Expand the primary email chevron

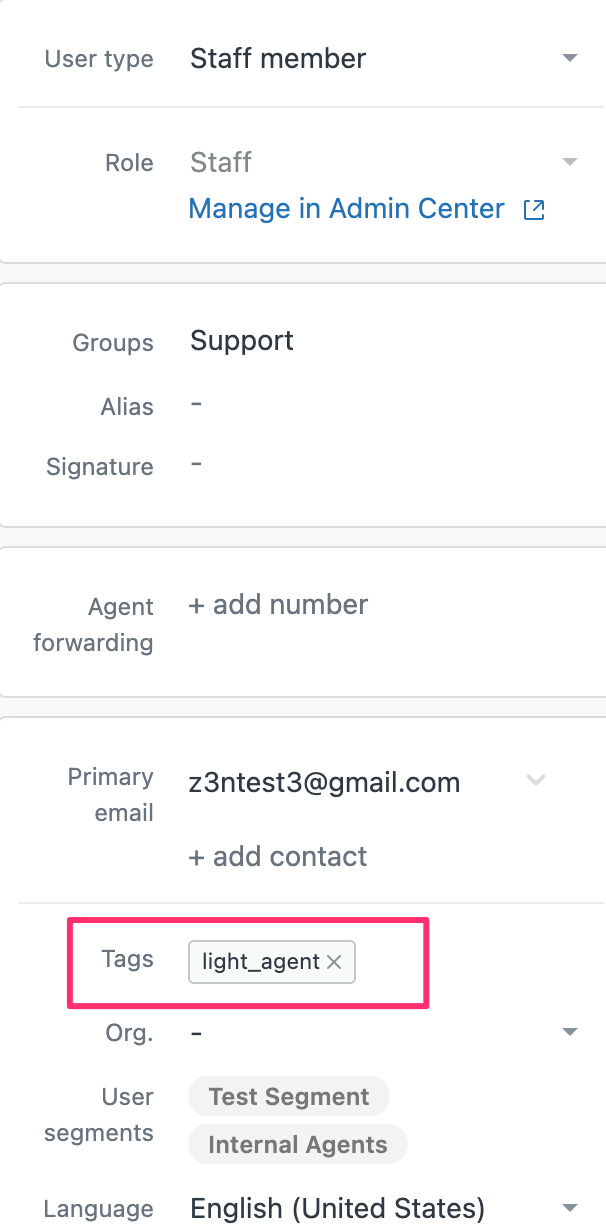click(x=536, y=780)
